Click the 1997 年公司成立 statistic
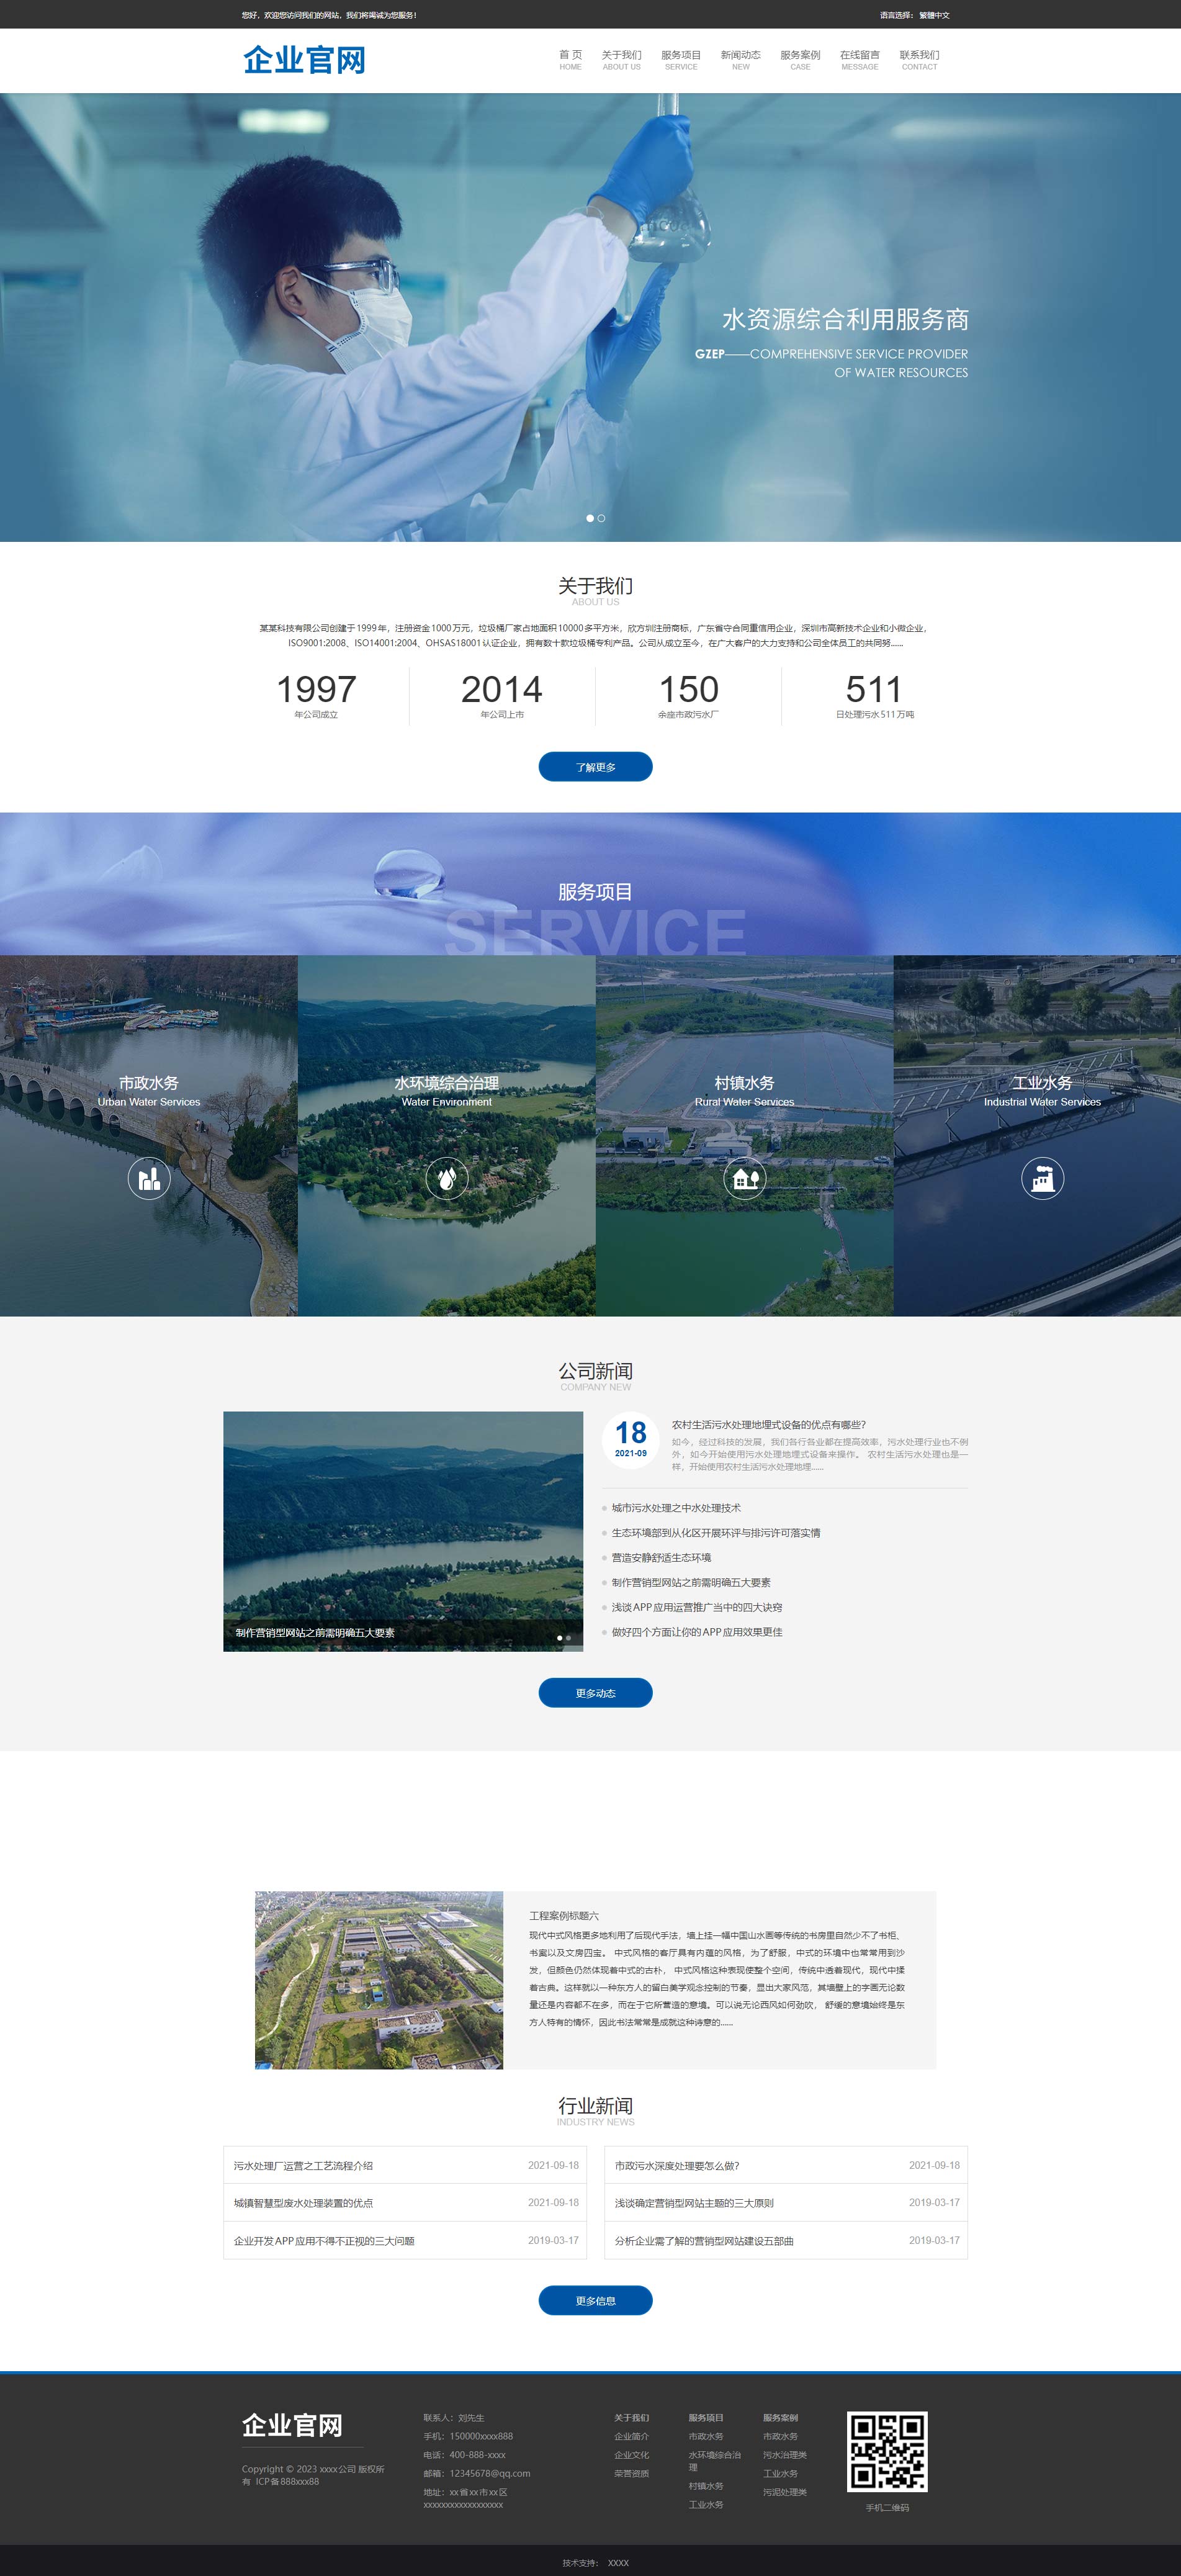Image resolution: width=1181 pixels, height=2576 pixels. click(x=316, y=695)
